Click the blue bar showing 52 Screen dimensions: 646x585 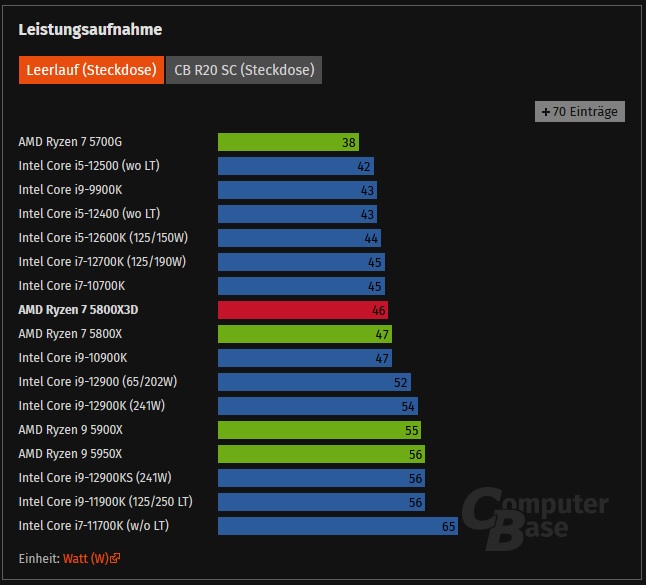click(x=314, y=382)
